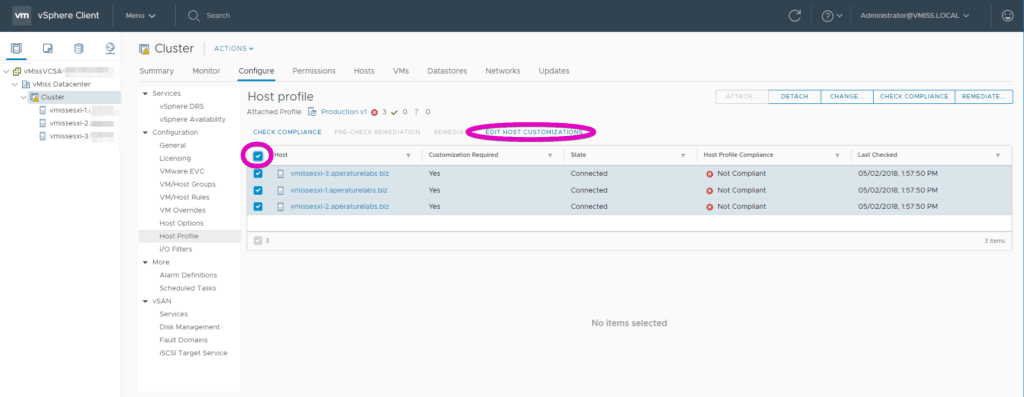The height and width of the screenshot is (397, 1024).
Task: Collapse the Cluster node in inventory tree
Action: (24, 97)
